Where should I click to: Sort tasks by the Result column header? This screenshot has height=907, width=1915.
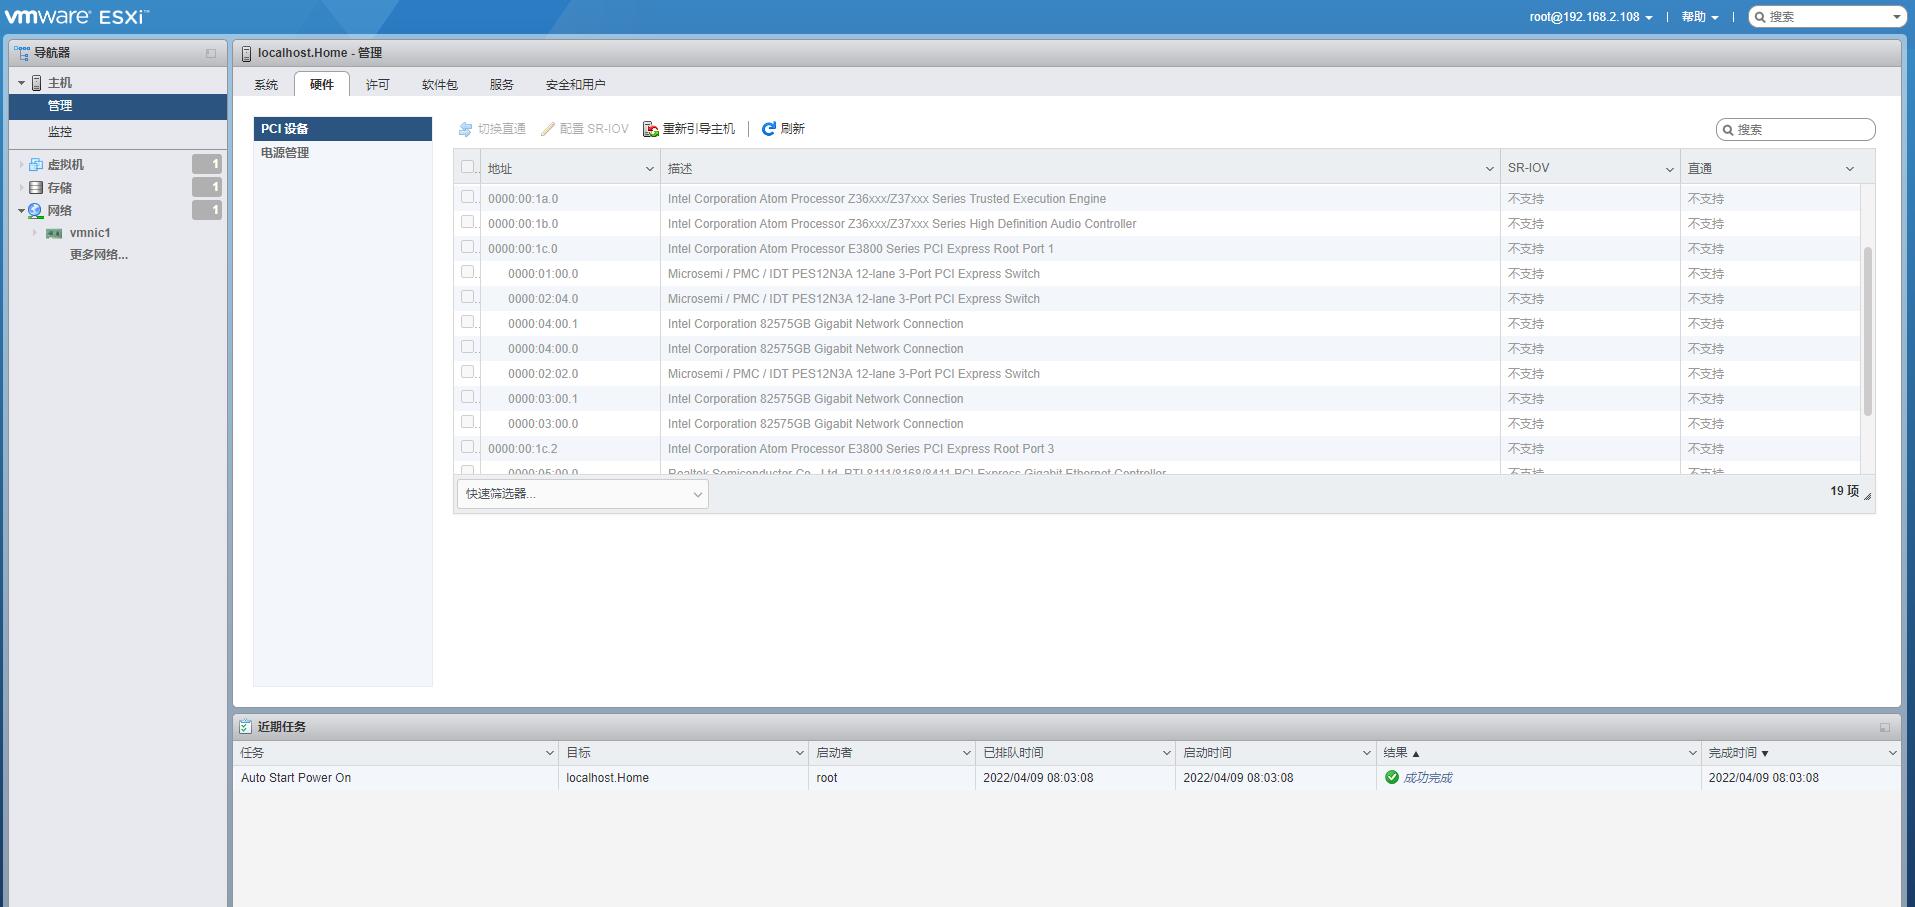click(1538, 753)
